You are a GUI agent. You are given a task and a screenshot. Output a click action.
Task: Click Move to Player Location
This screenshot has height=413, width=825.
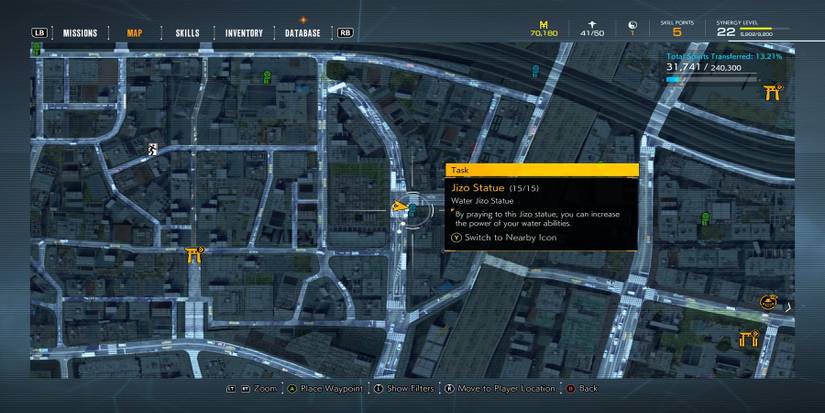(x=506, y=388)
